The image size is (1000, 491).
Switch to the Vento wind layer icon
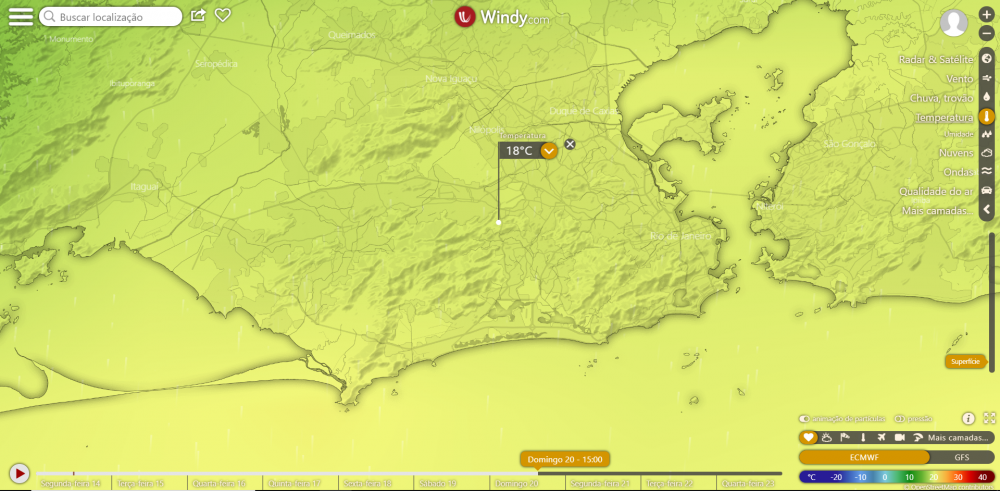coord(986,78)
